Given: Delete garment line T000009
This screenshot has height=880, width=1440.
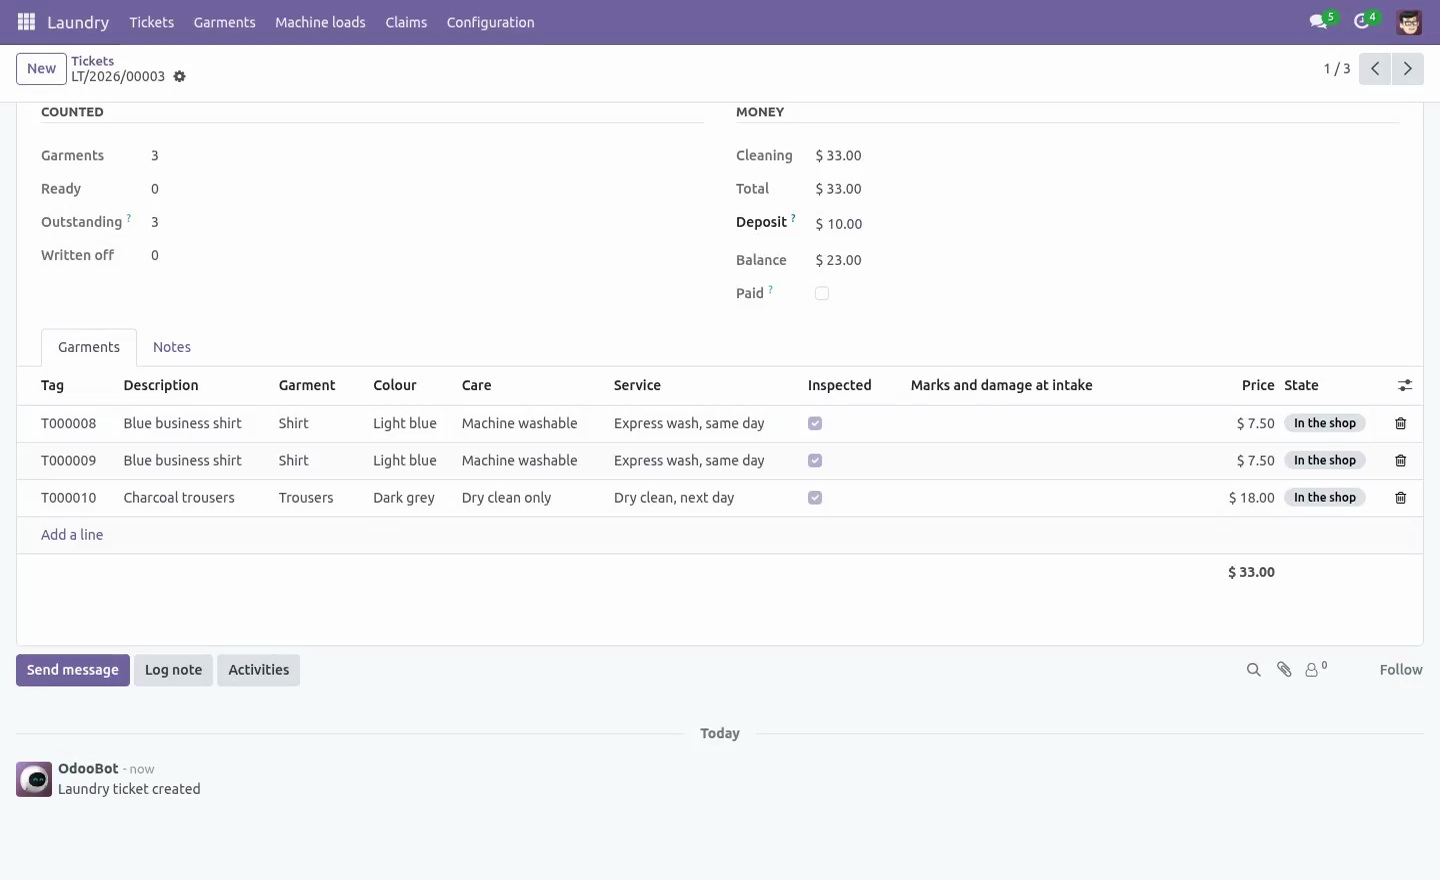Looking at the screenshot, I should coord(1401,461).
